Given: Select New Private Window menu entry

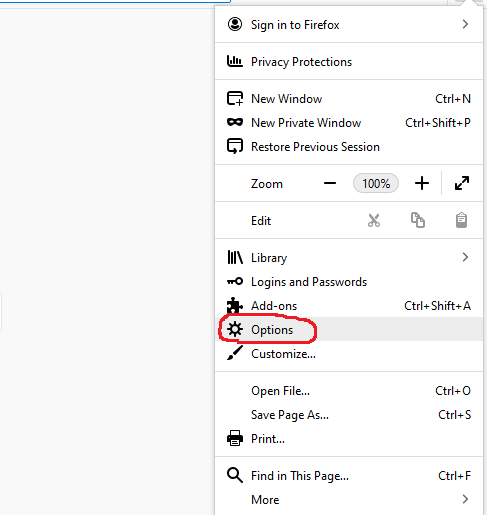Looking at the screenshot, I should click(x=349, y=123).
